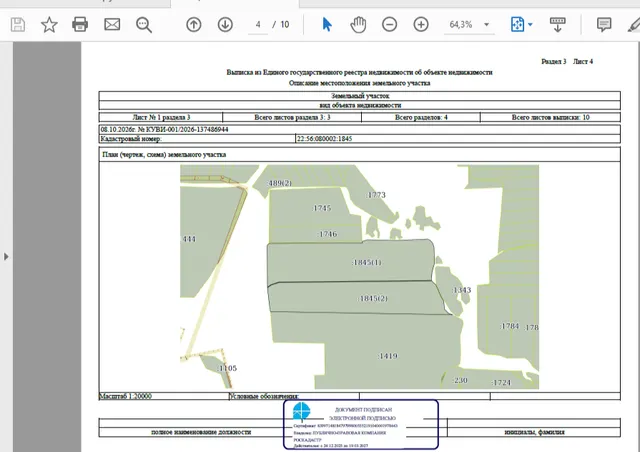Open the 64,3% zoom level dropdown

(469, 24)
